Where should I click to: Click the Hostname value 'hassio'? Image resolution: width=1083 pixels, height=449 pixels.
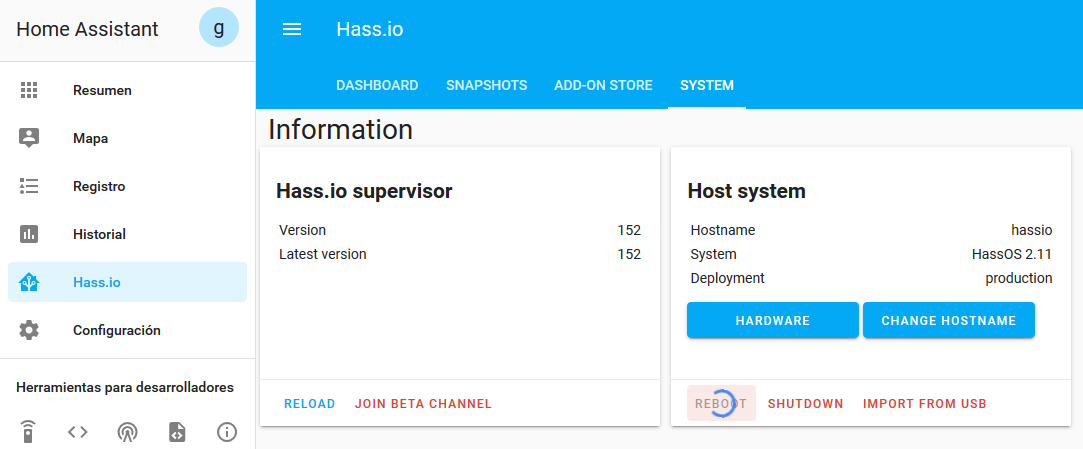click(1031, 230)
